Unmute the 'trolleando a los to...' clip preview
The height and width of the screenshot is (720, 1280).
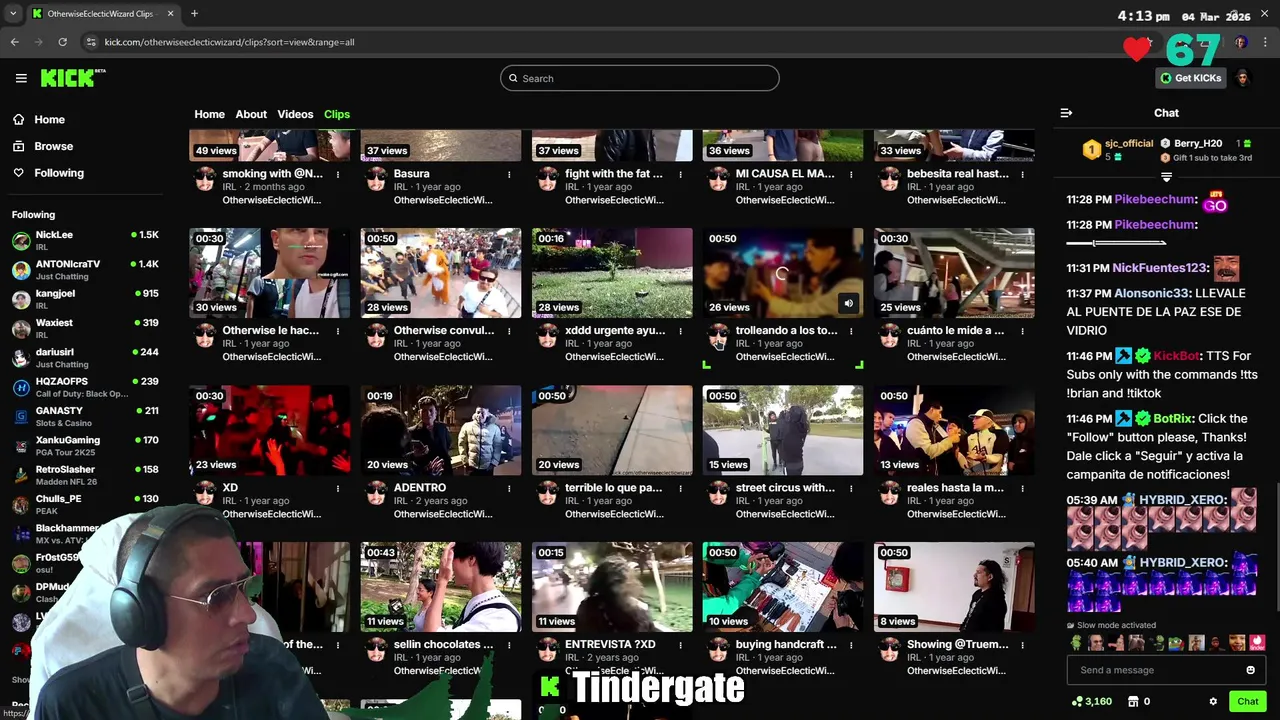click(848, 303)
